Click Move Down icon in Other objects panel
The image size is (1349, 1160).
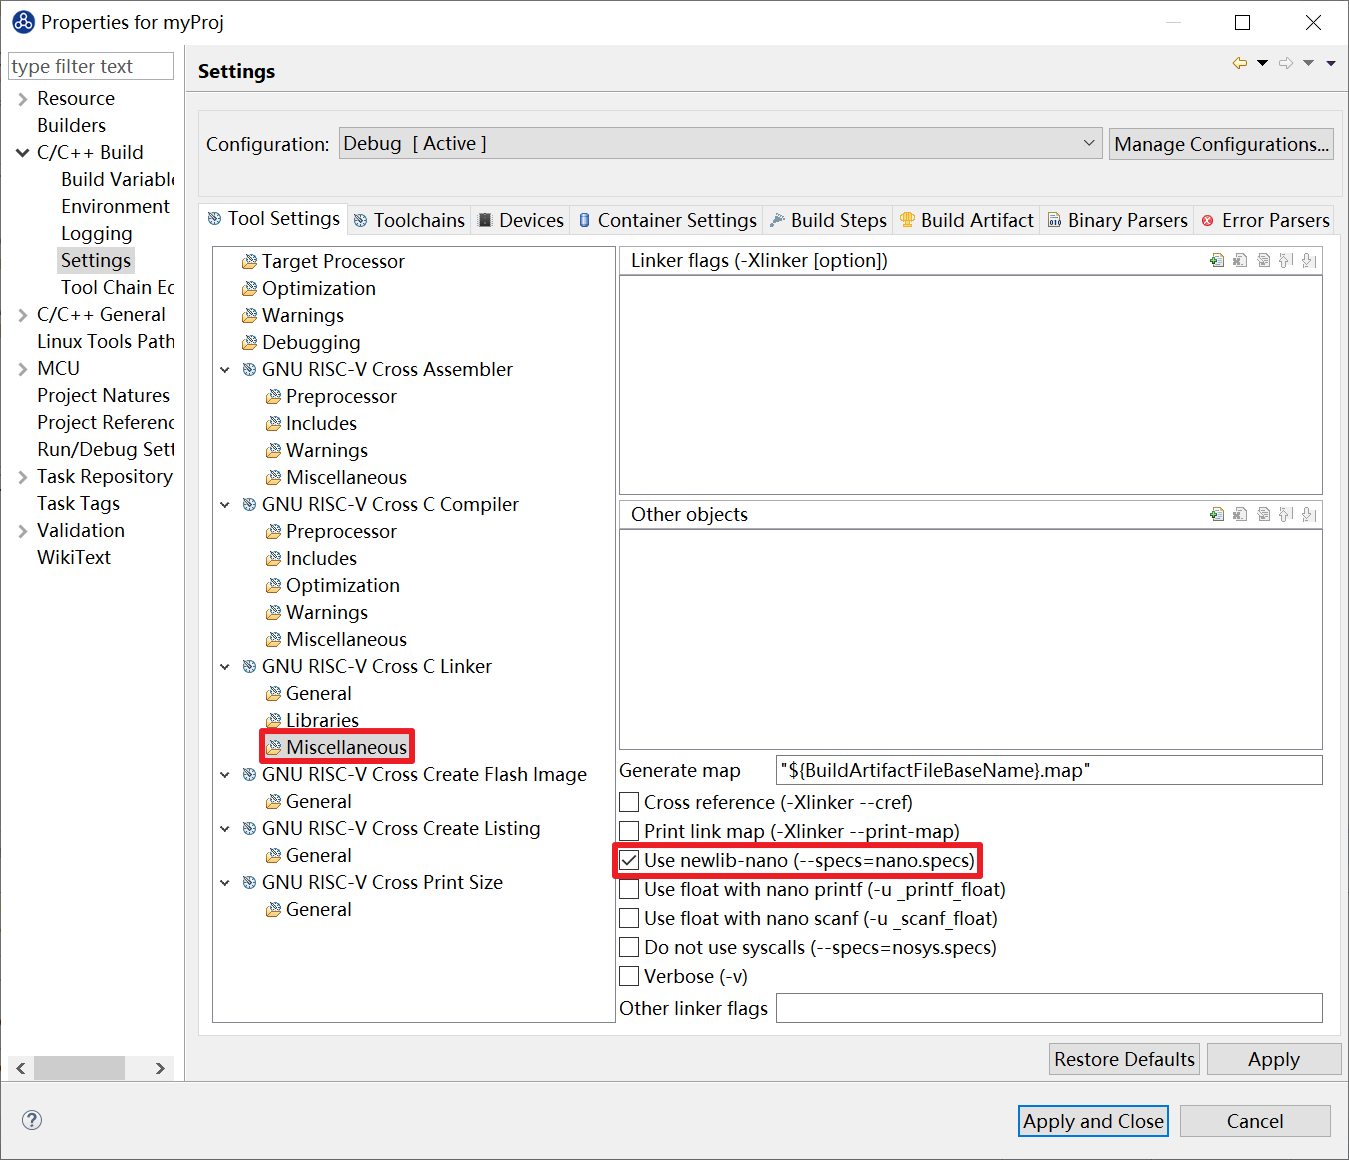[1310, 515]
